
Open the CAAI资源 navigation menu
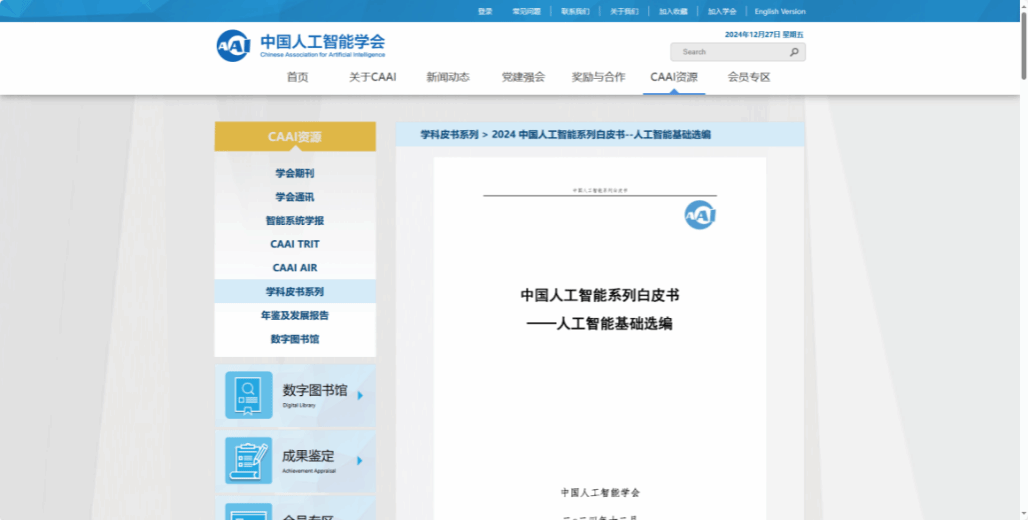pyautogui.click(x=673, y=77)
